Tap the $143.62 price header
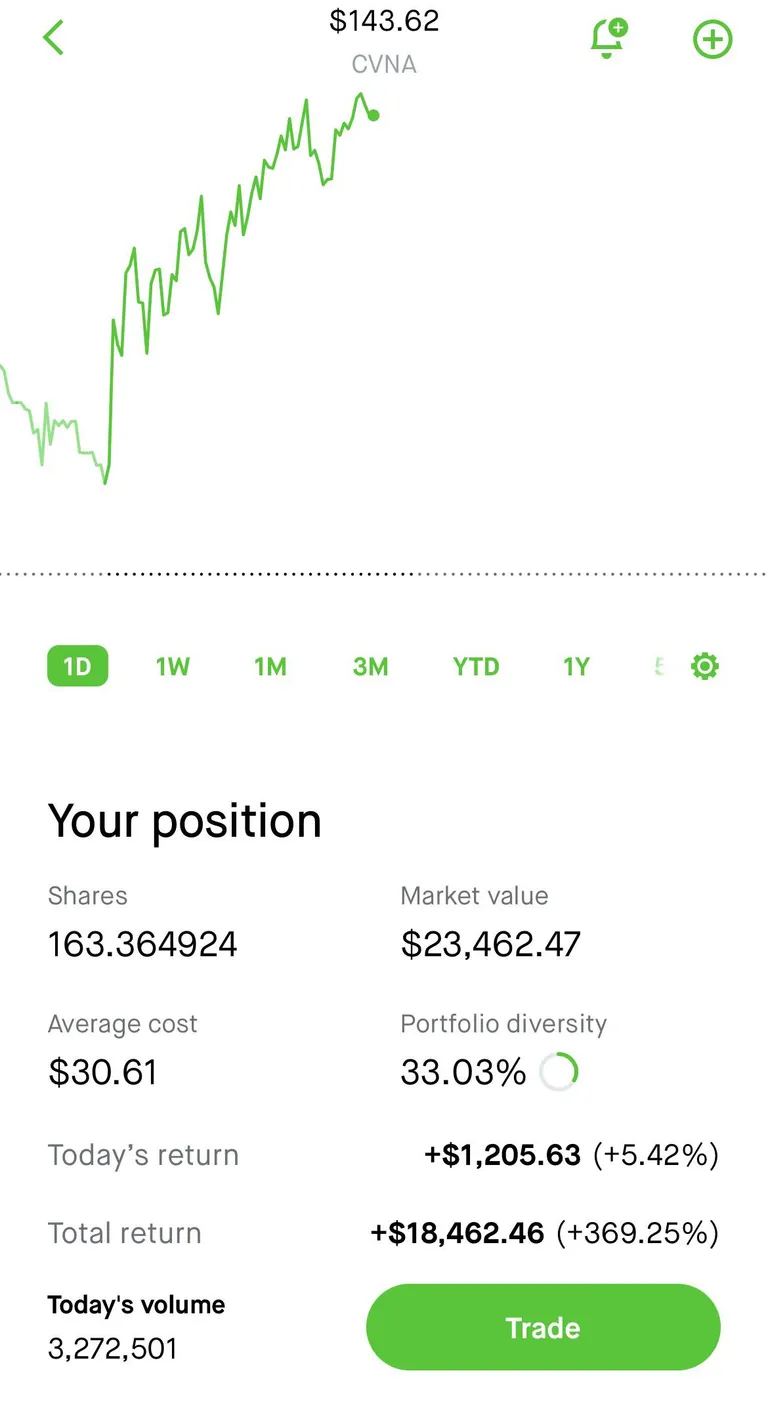Image resolution: width=768 pixels, height=1411 pixels. [384, 21]
